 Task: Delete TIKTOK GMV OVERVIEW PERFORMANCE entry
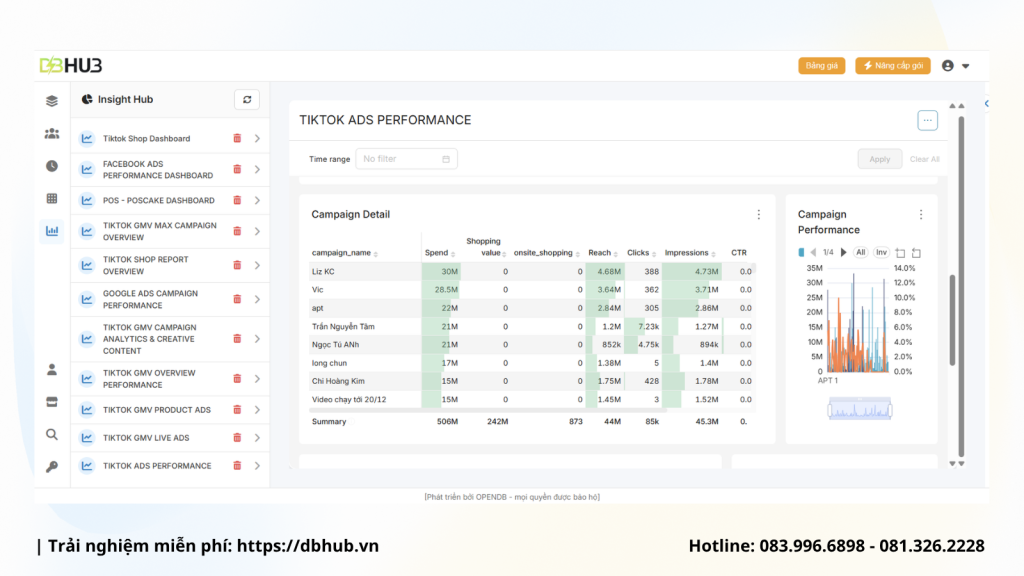click(x=237, y=379)
